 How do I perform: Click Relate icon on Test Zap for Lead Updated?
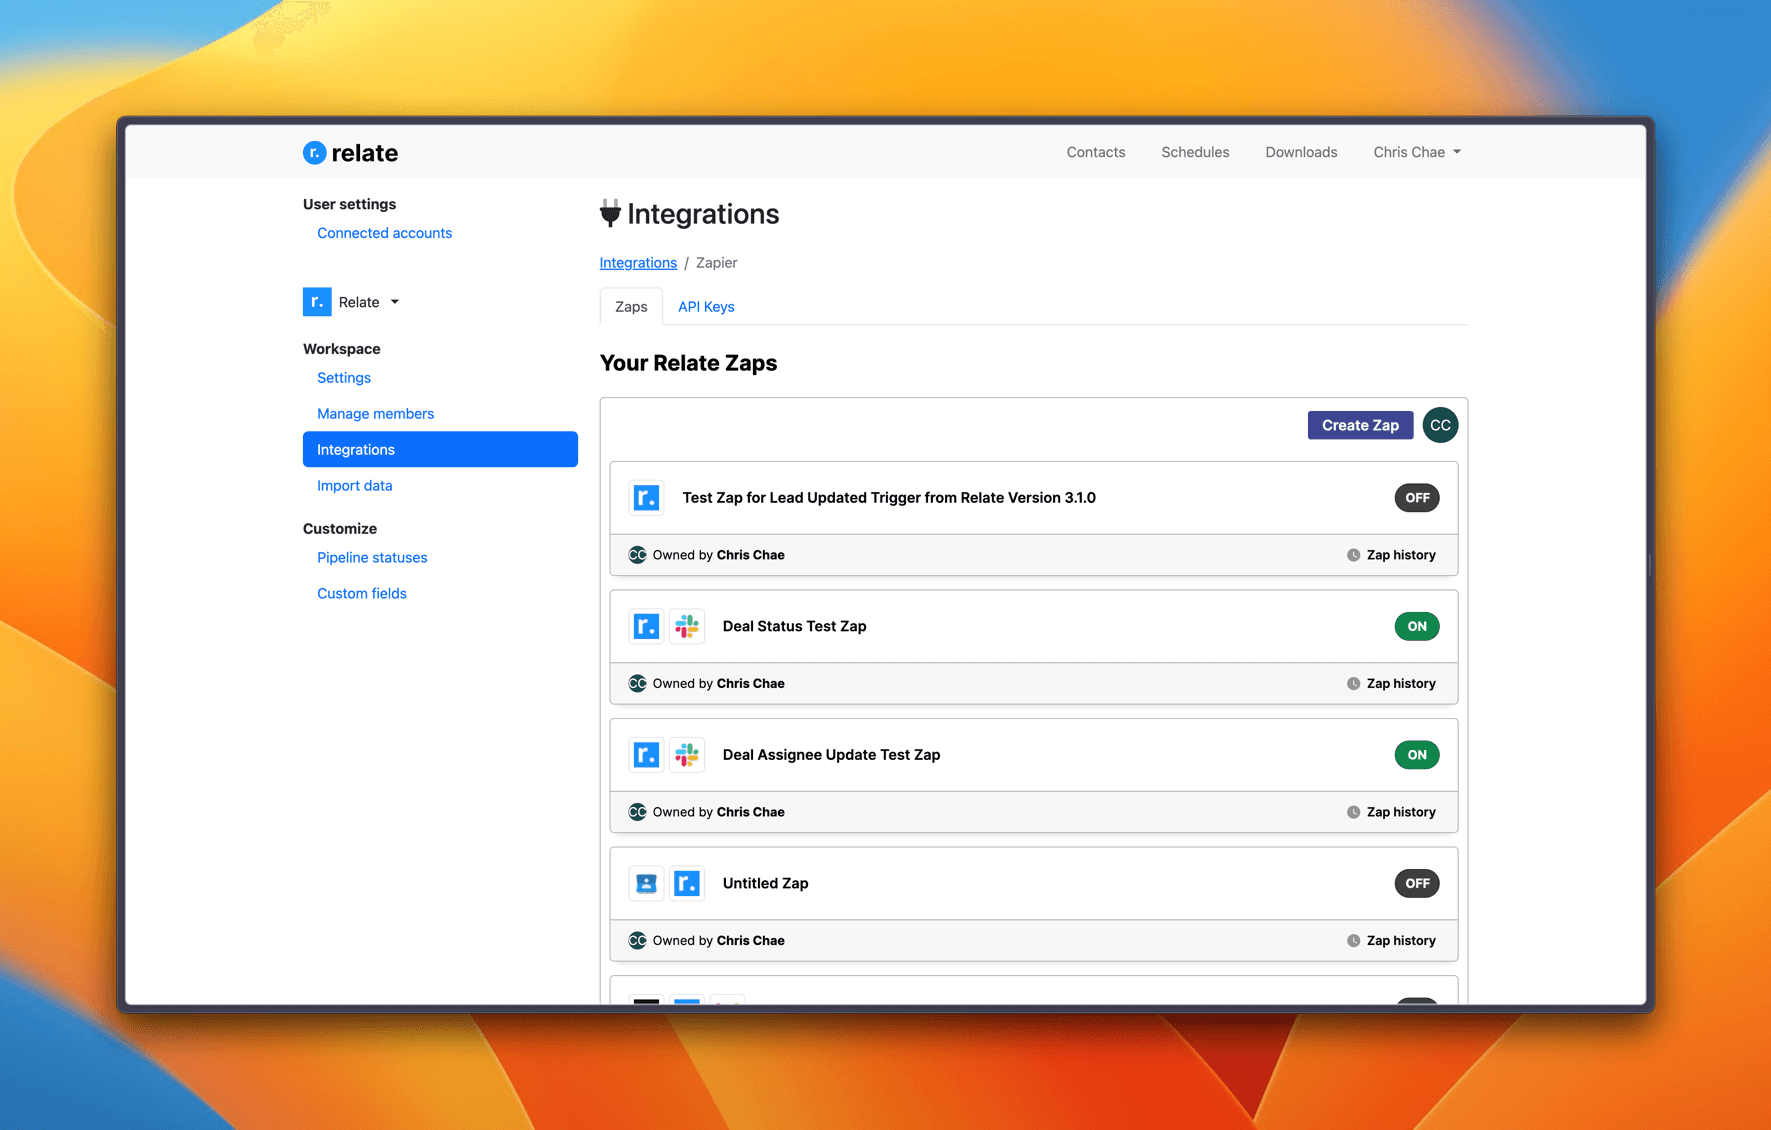click(x=647, y=498)
